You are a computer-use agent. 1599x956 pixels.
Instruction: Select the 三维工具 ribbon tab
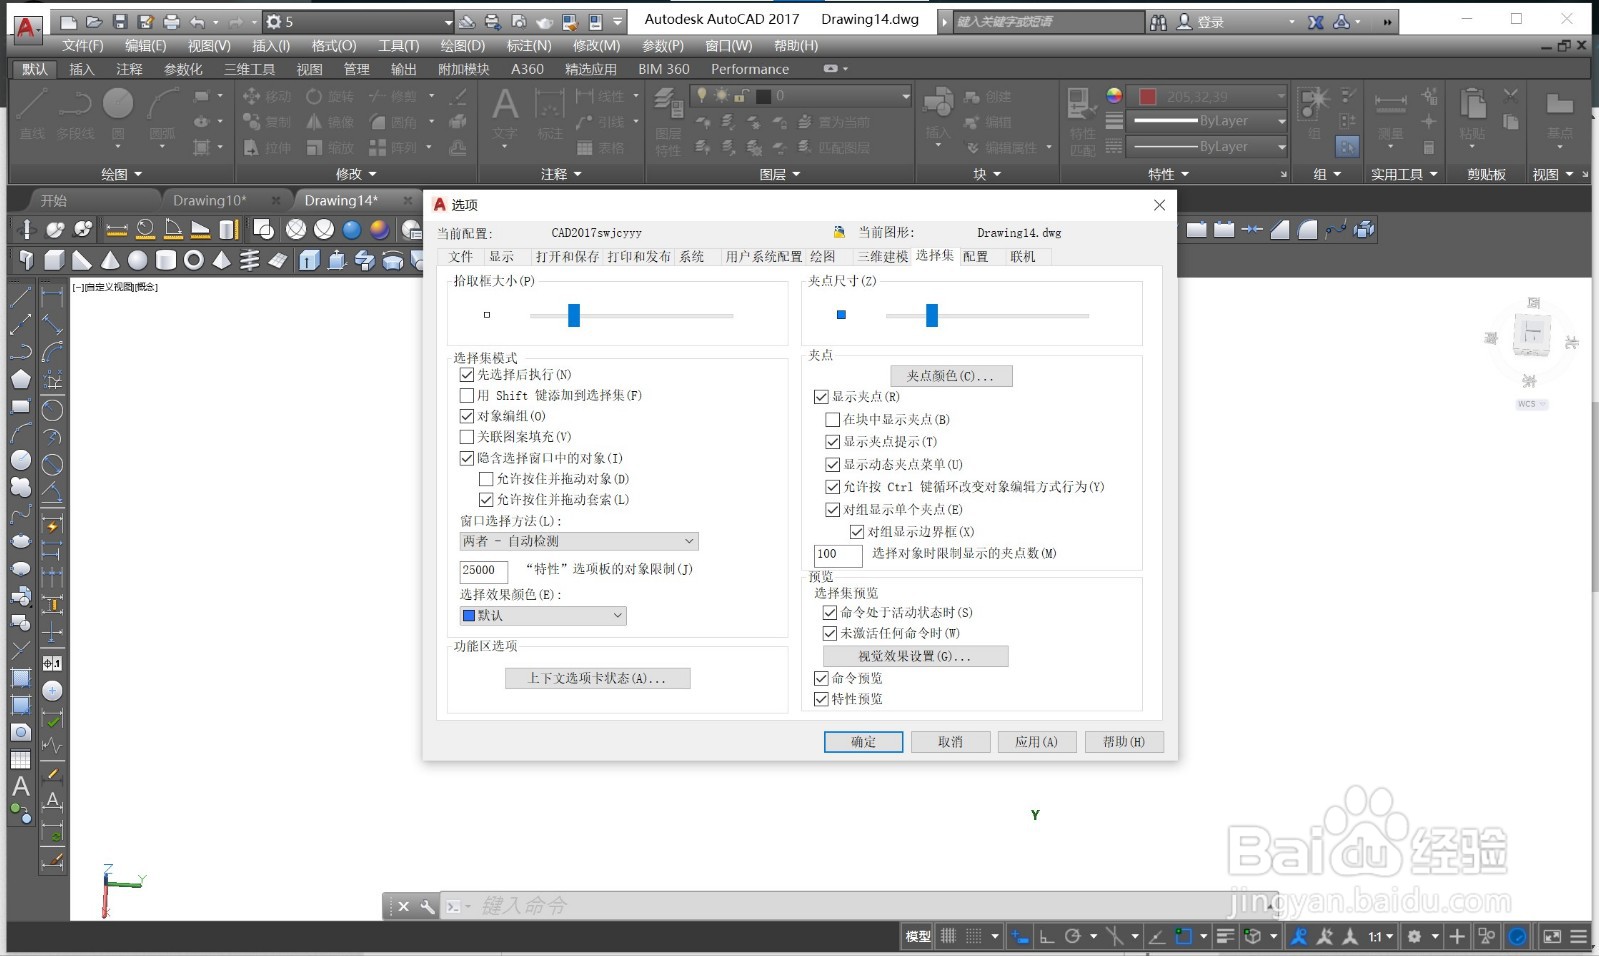coord(249,69)
